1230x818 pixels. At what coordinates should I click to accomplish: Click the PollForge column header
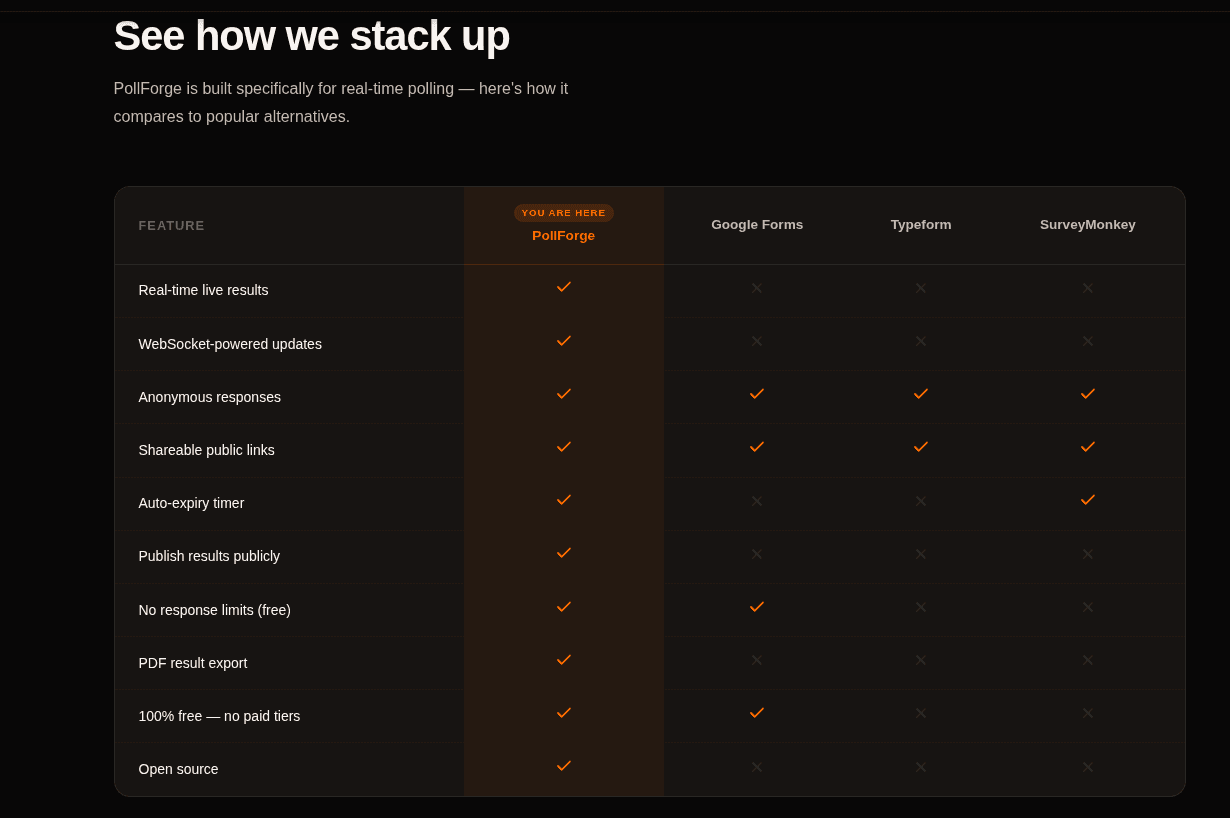(x=564, y=235)
